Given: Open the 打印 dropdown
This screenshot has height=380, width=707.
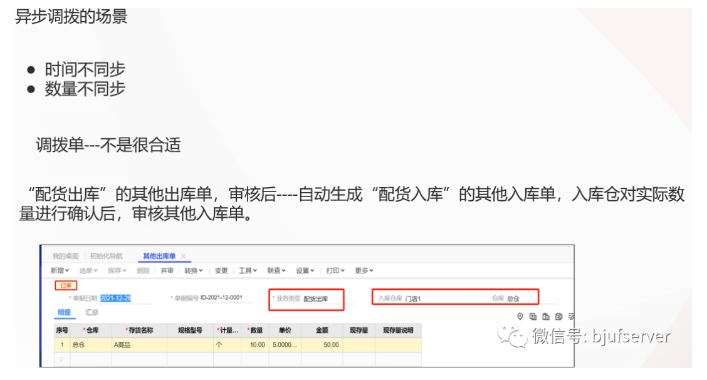Looking at the screenshot, I should pos(335,270).
